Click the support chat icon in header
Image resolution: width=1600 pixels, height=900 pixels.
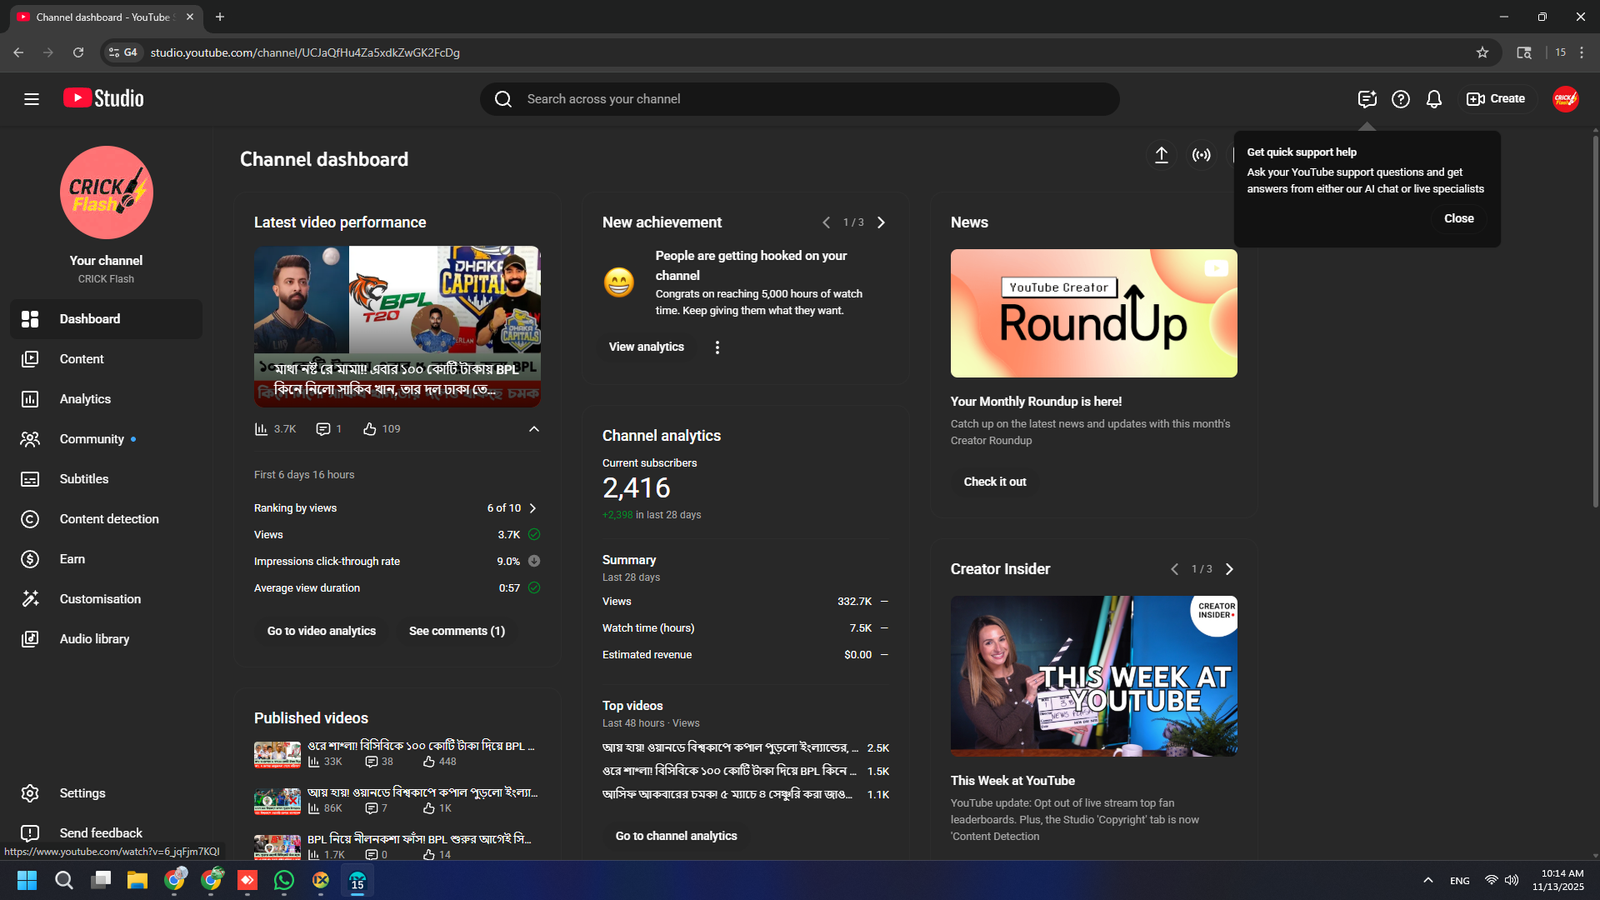tap(1367, 99)
